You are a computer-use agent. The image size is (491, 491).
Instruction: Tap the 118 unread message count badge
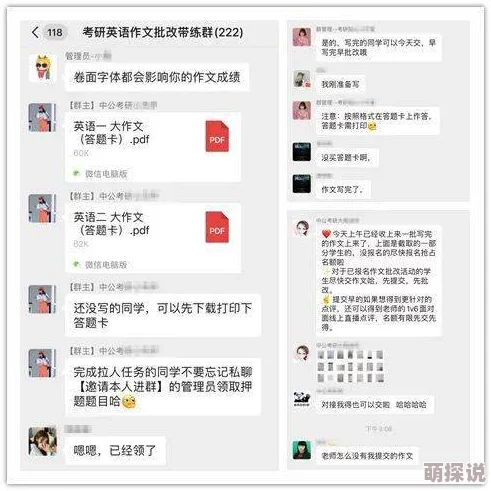(x=55, y=33)
